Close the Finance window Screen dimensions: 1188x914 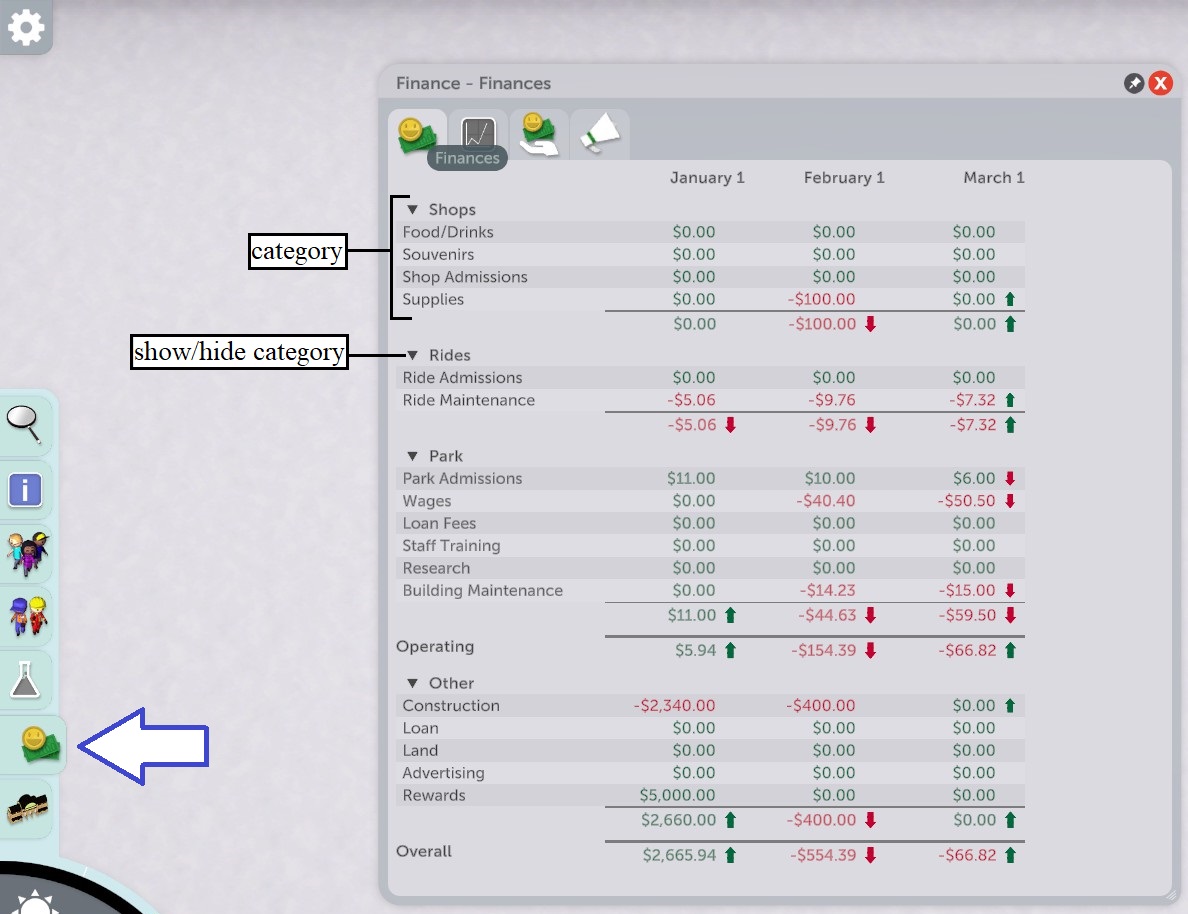click(1160, 83)
